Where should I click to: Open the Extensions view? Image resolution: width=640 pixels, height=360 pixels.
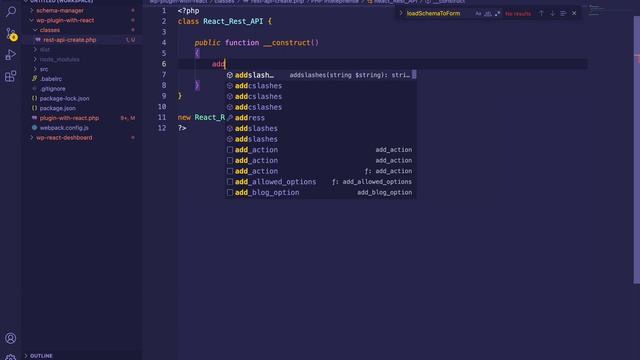11,76
